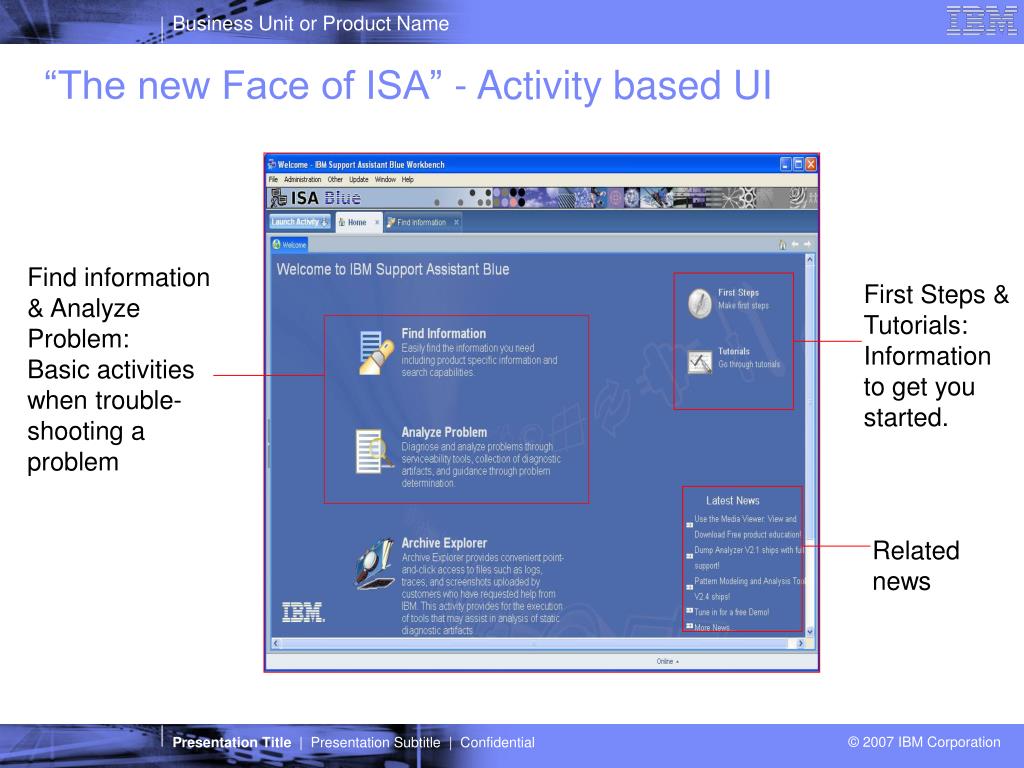Close the Find Information tab

[456, 223]
